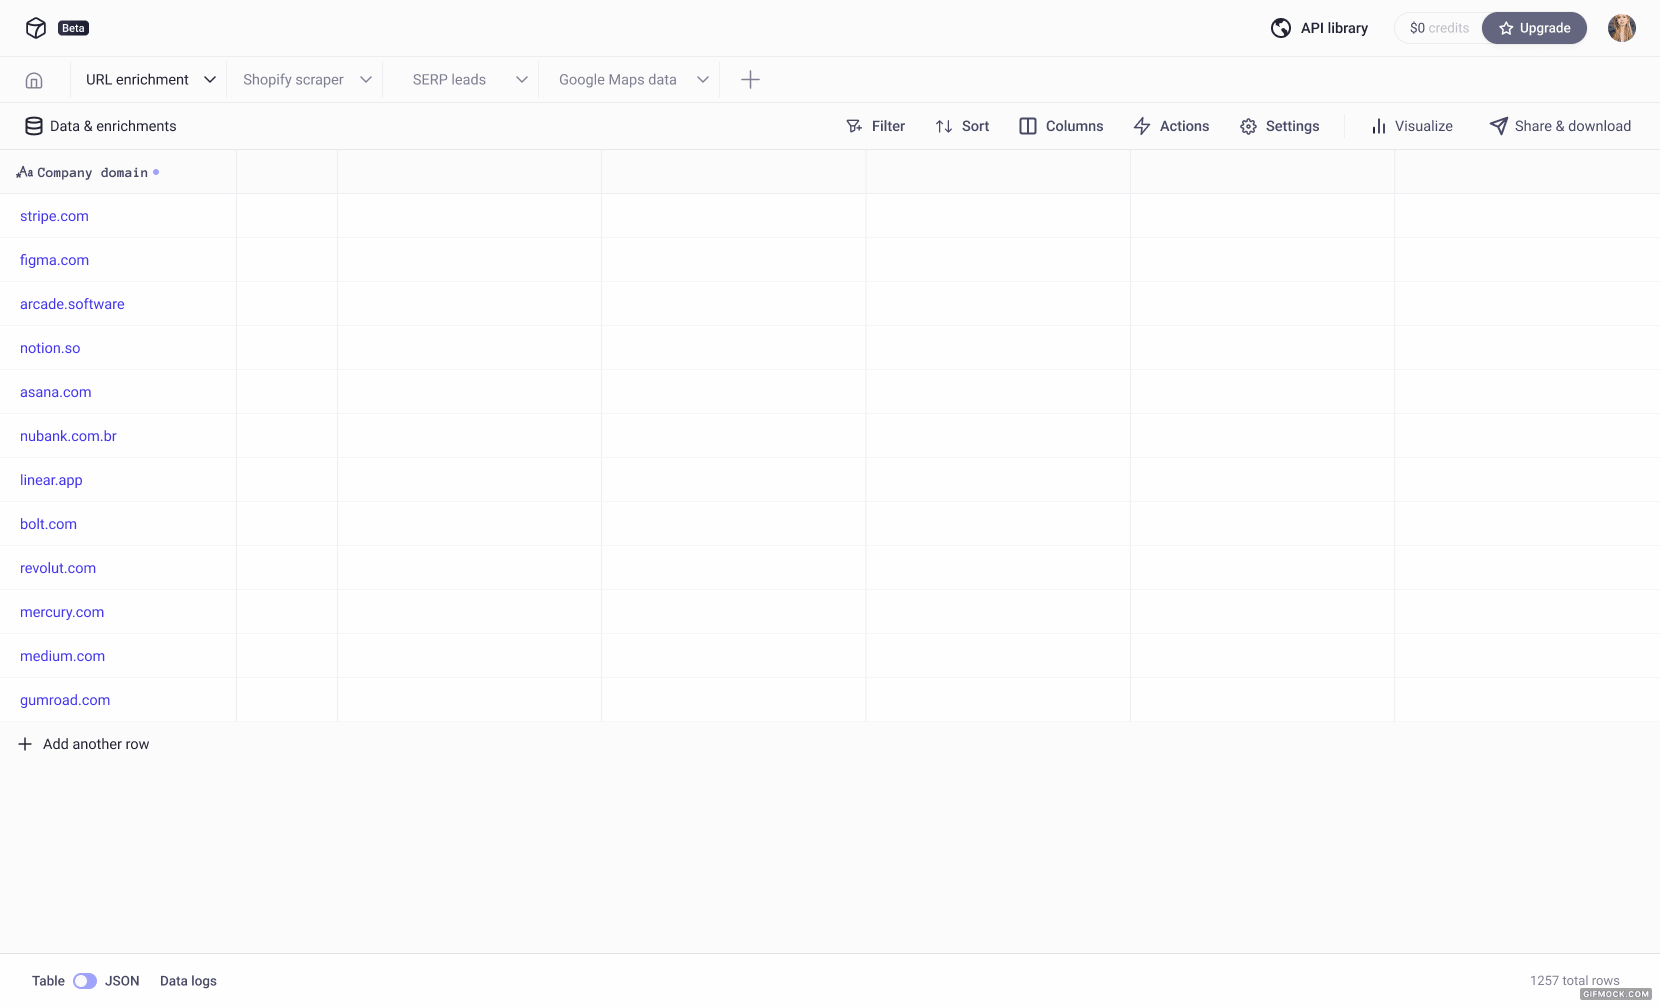
Task: Click Add another row
Action: click(x=96, y=744)
